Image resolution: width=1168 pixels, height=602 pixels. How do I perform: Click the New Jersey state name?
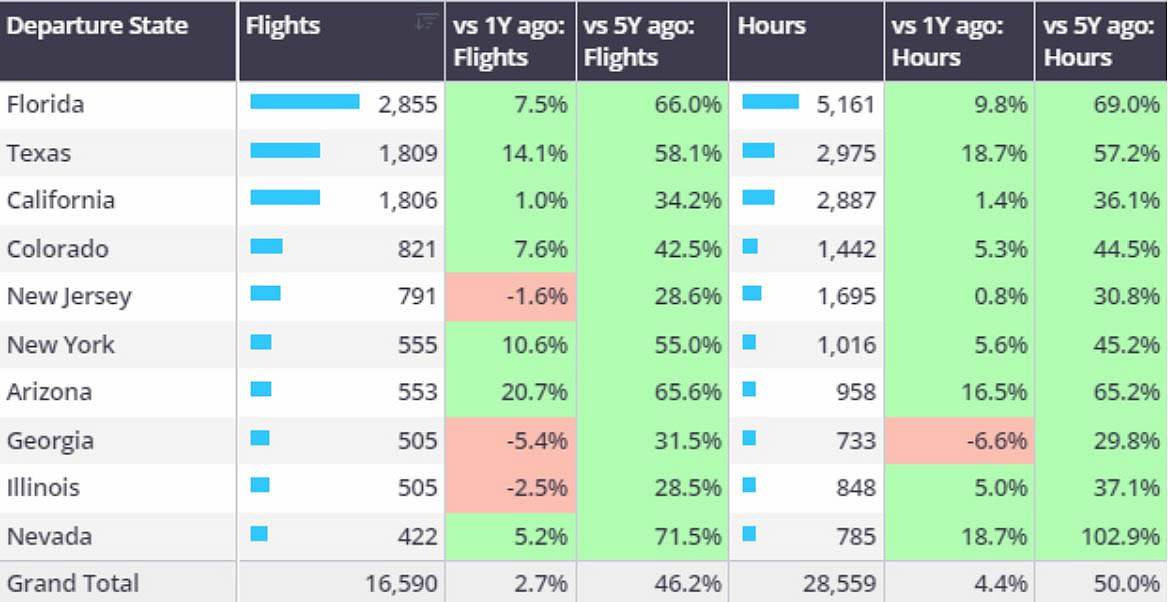[x=69, y=296]
